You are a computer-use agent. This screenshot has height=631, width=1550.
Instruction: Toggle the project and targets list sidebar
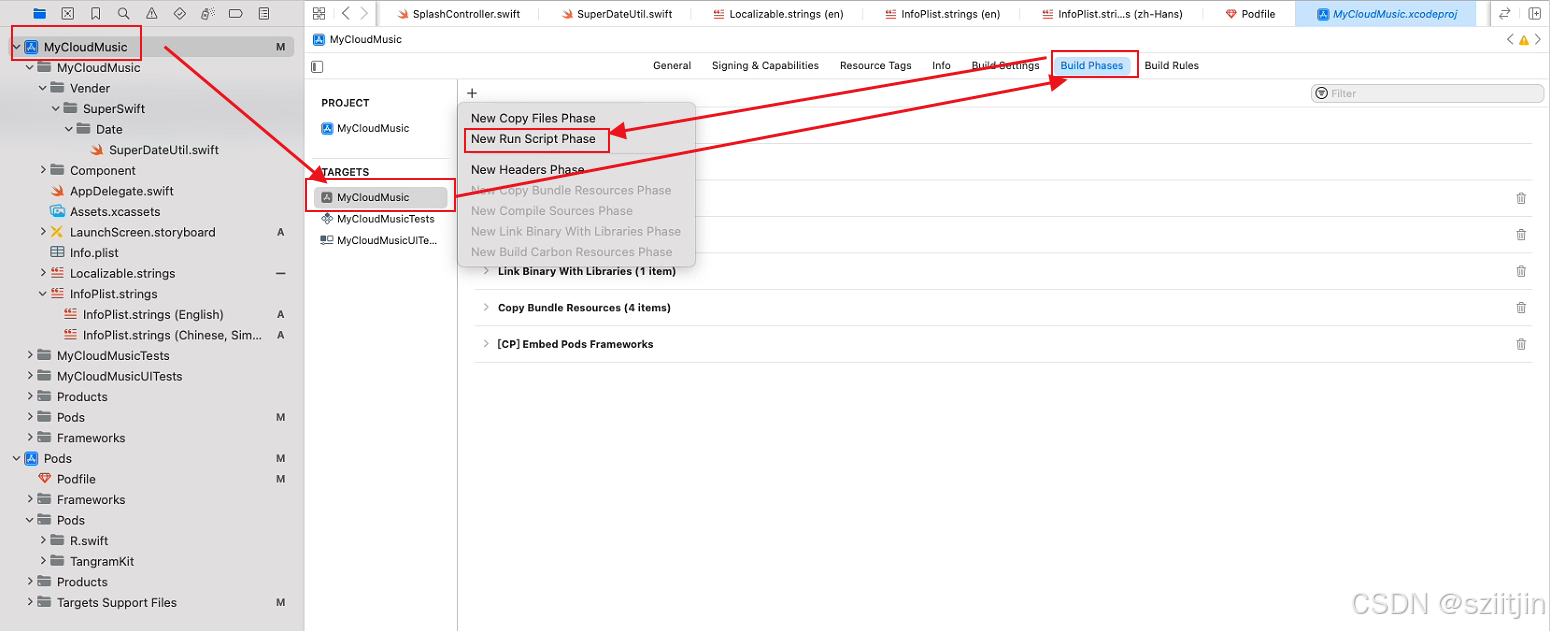coord(317,66)
